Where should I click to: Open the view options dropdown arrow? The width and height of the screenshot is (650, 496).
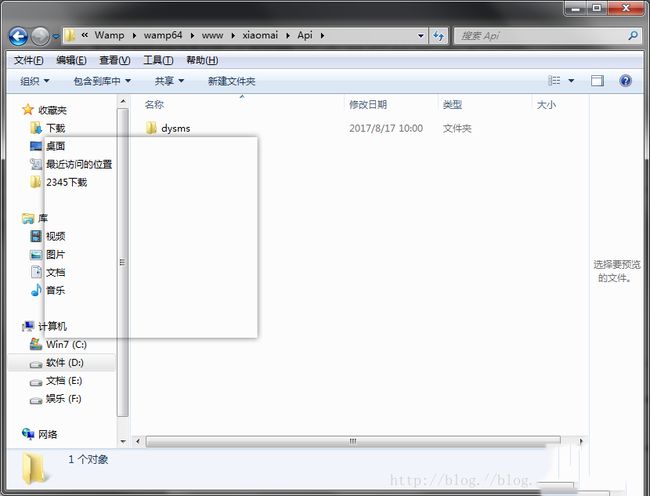click(x=571, y=81)
